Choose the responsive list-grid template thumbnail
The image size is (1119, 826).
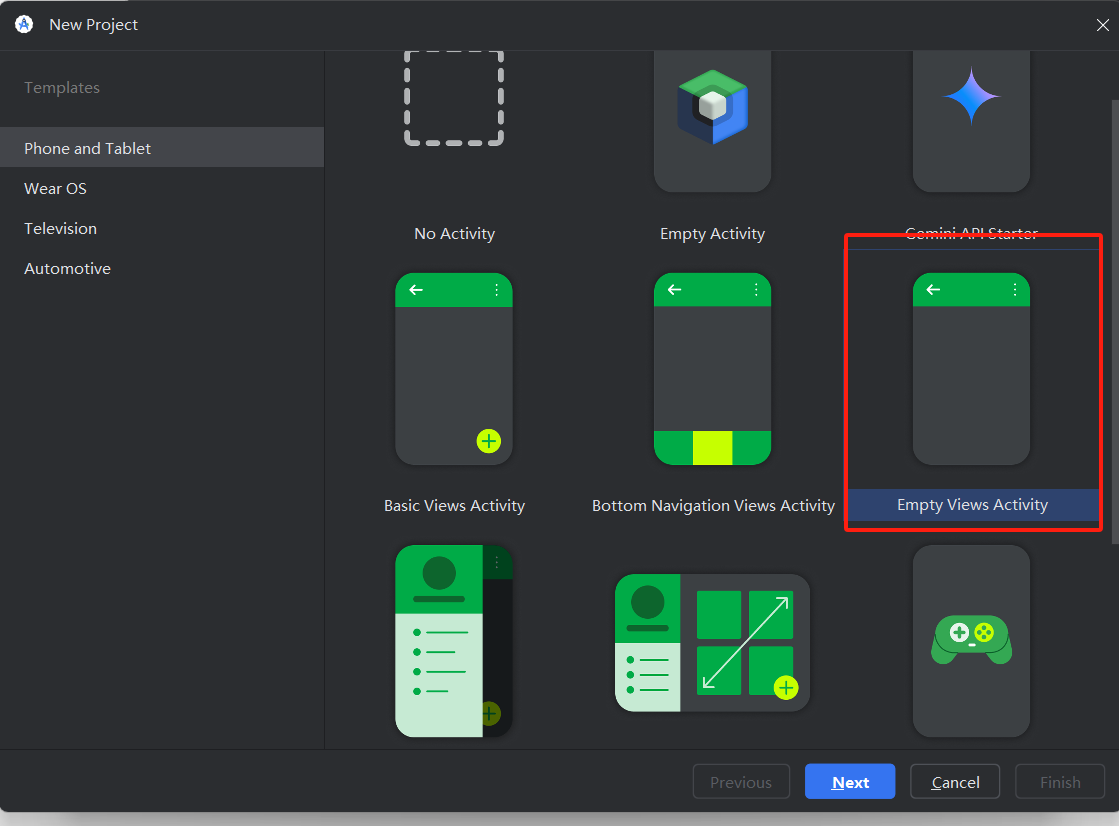pos(712,643)
